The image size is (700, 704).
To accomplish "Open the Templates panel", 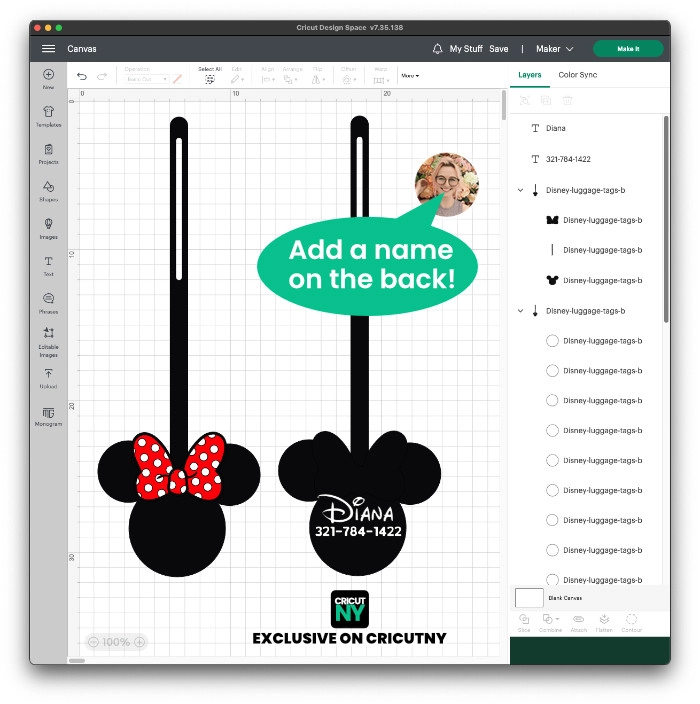I will (48, 116).
